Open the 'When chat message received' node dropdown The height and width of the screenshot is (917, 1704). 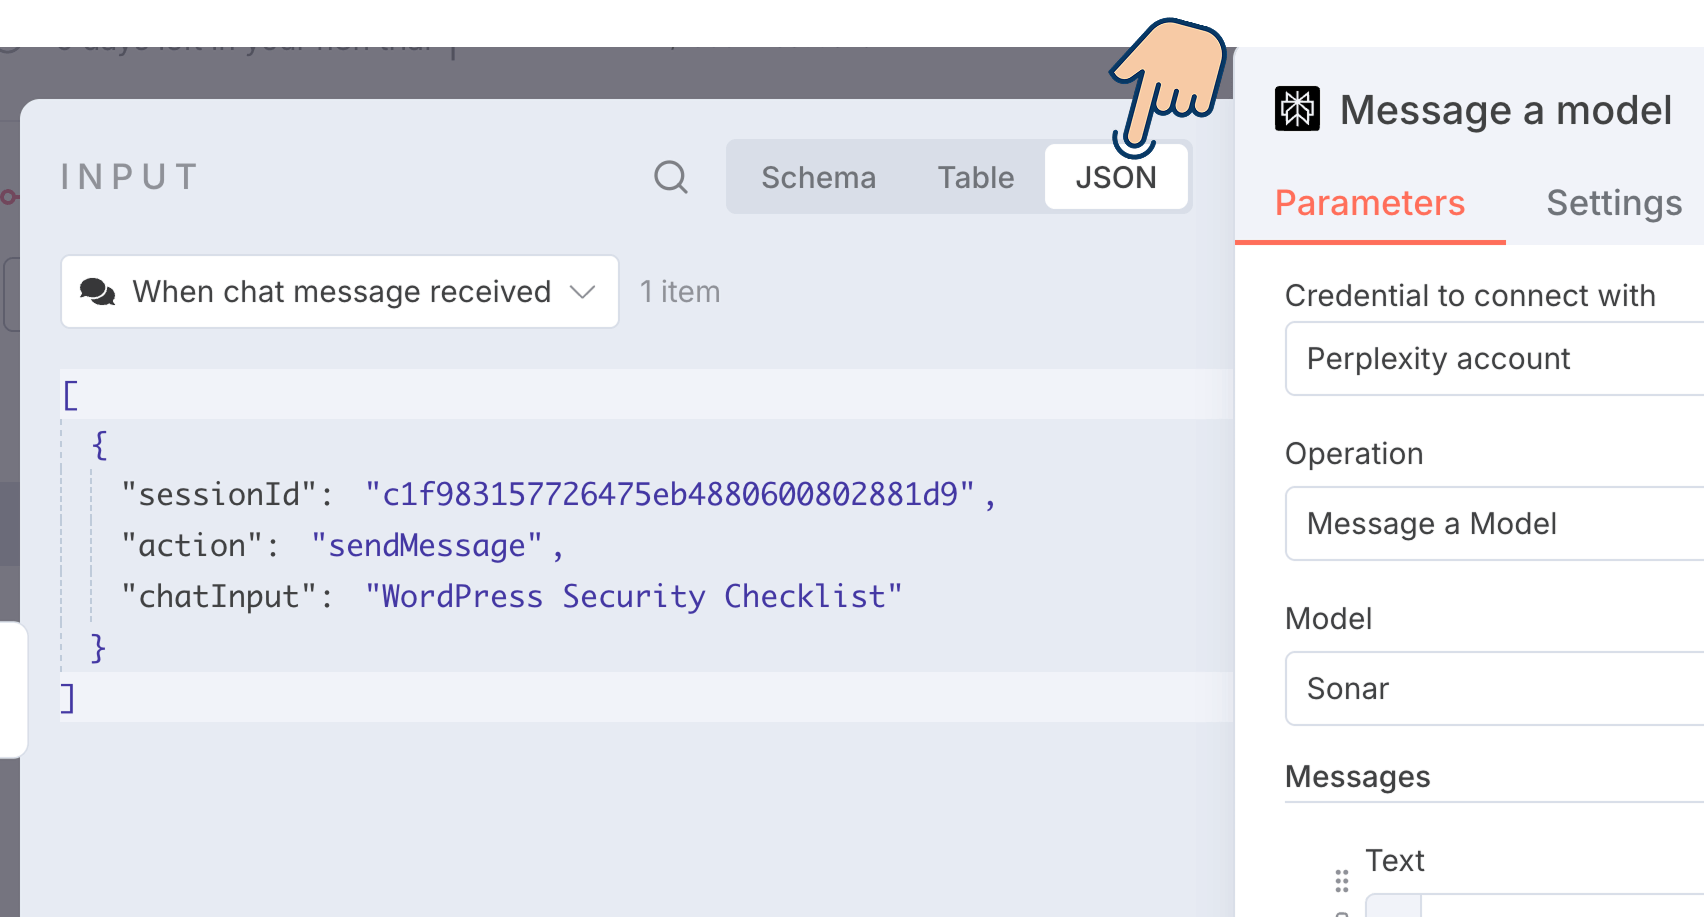pos(340,292)
